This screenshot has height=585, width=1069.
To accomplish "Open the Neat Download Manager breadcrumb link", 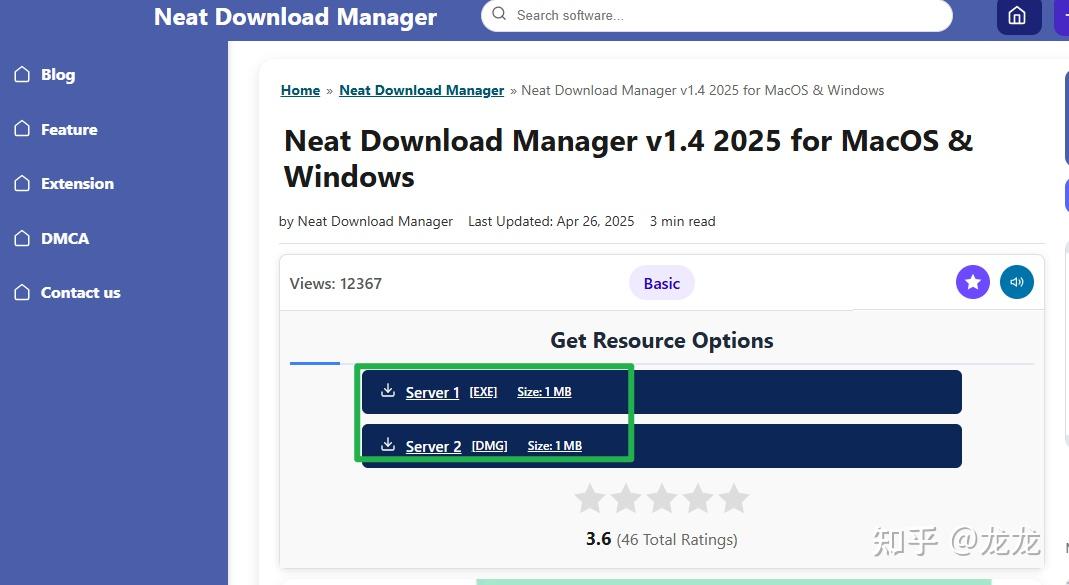I will (421, 90).
